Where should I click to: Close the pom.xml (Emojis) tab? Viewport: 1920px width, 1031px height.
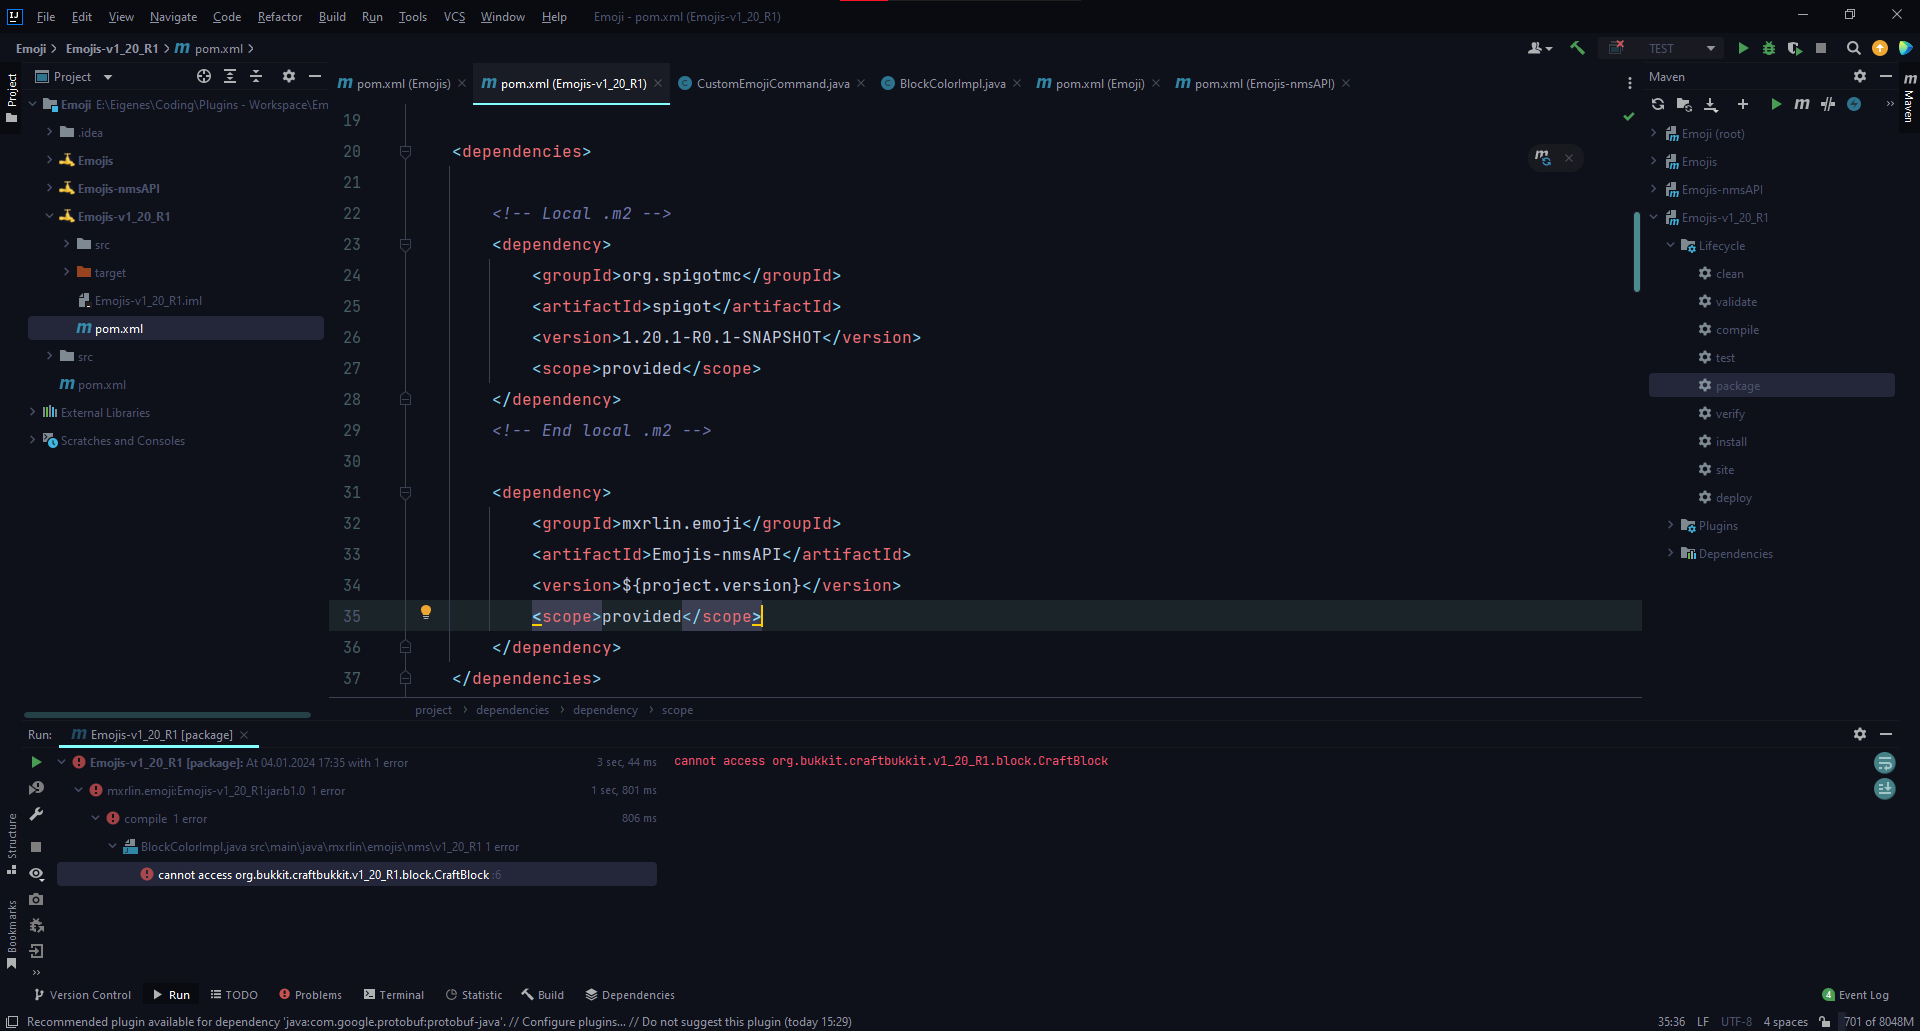click(x=462, y=84)
